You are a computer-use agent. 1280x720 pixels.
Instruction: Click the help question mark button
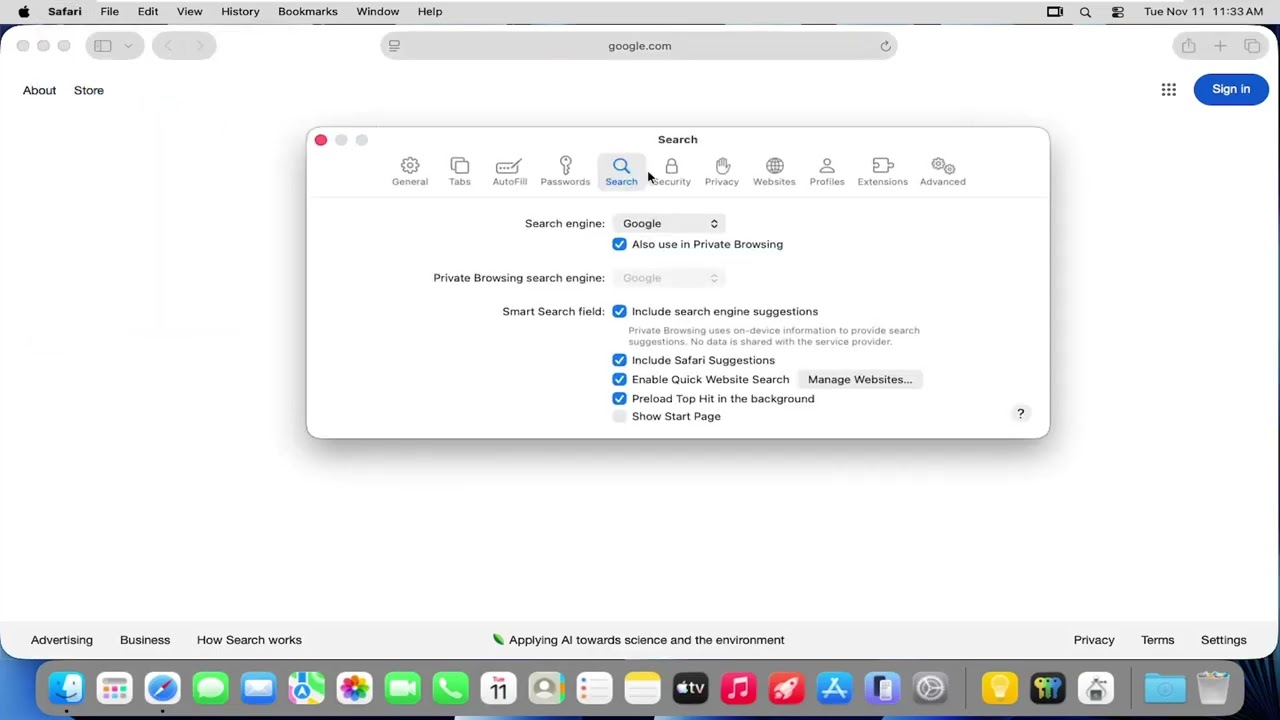1021,413
